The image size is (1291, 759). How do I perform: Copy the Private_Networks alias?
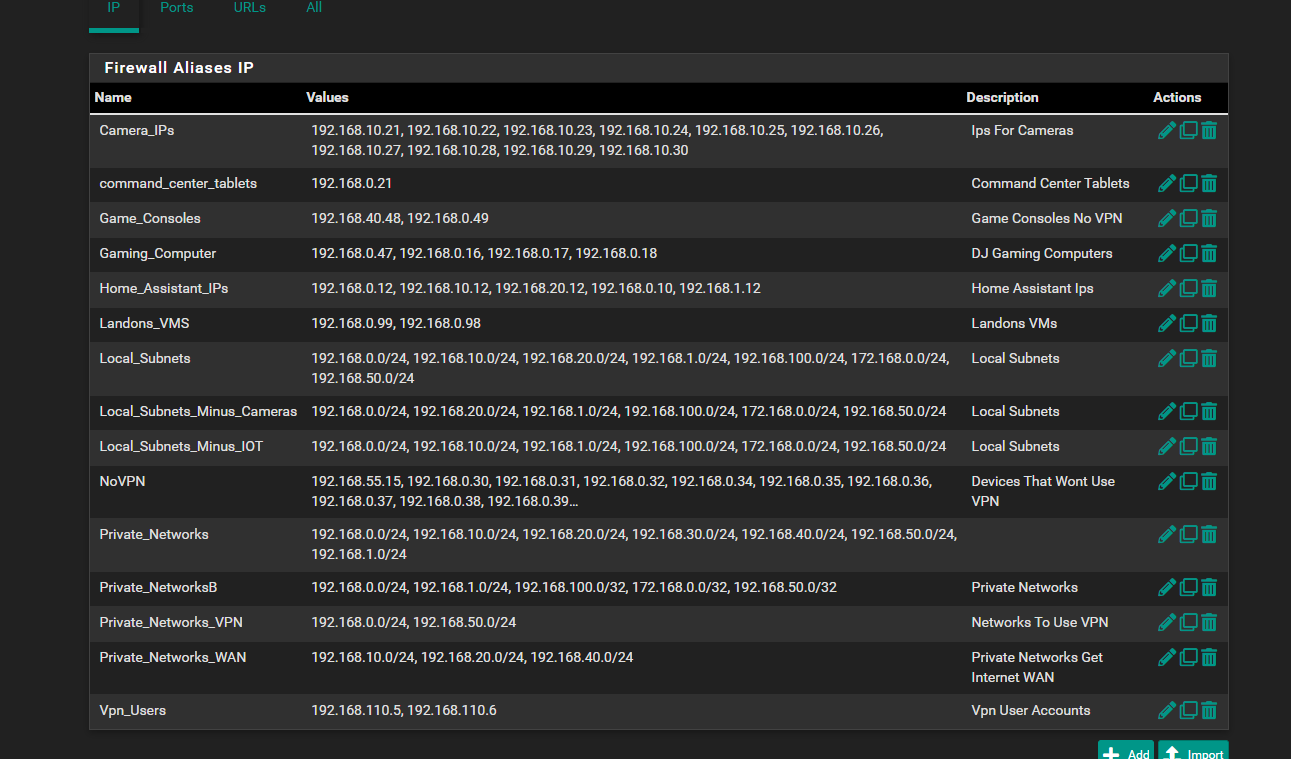tap(1188, 534)
